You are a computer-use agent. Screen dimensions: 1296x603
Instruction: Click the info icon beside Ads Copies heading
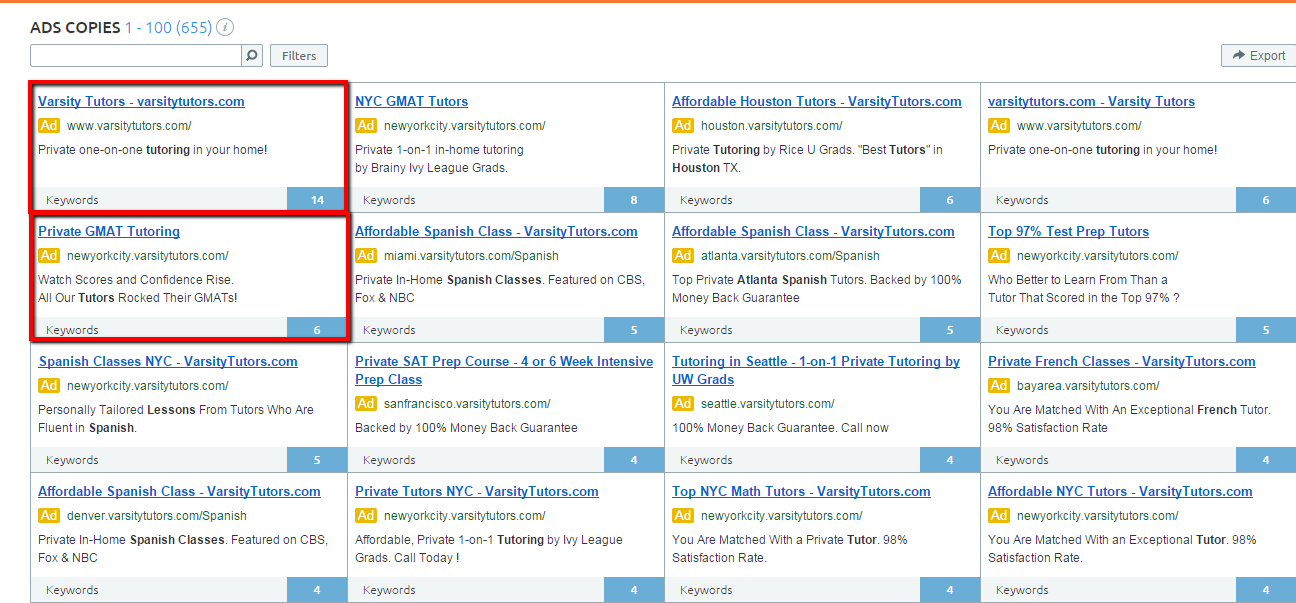coord(225,28)
